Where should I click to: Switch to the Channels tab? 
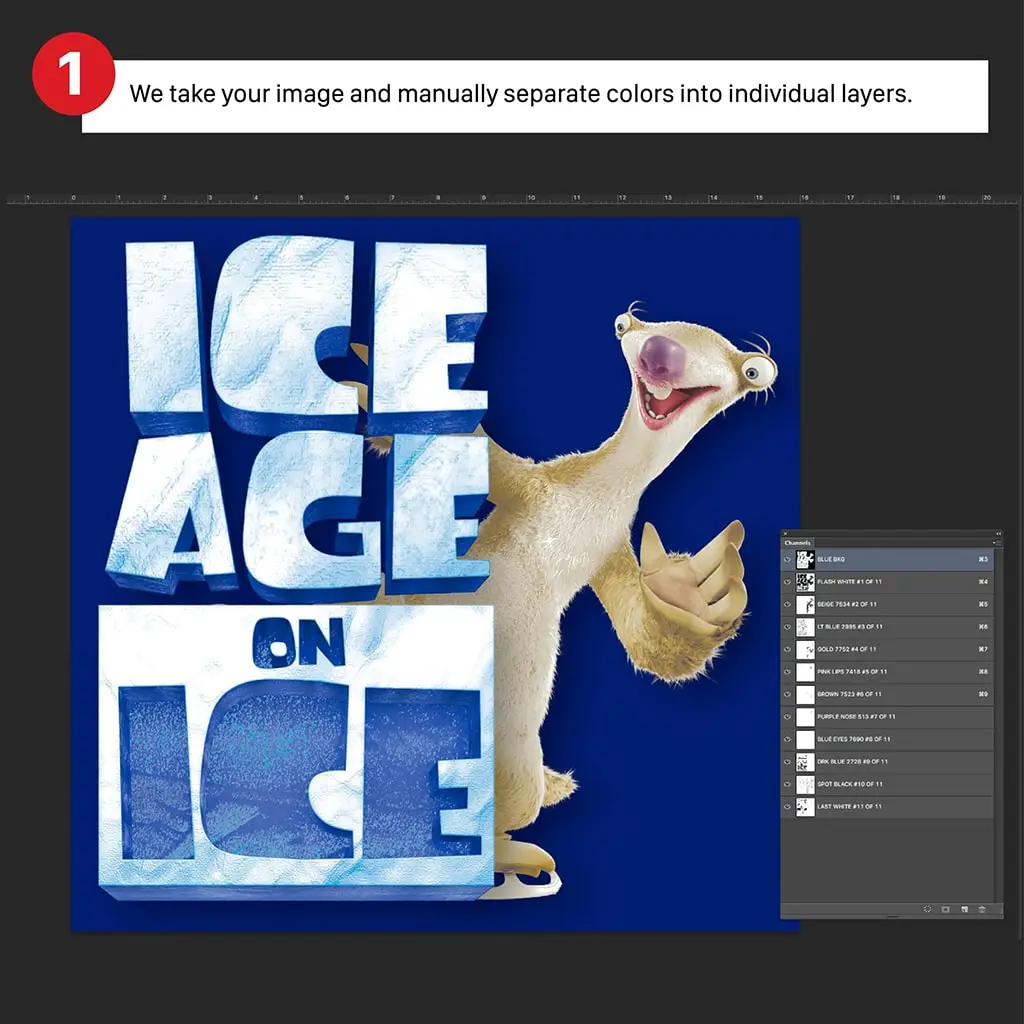[797, 543]
